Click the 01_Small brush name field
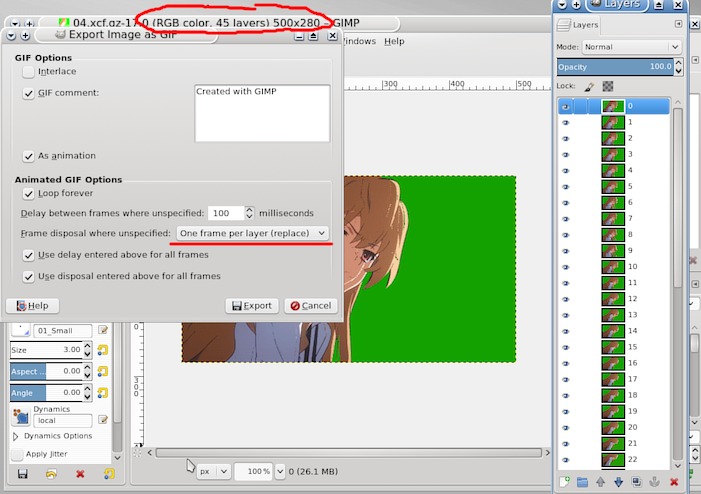 pyautogui.click(x=63, y=331)
